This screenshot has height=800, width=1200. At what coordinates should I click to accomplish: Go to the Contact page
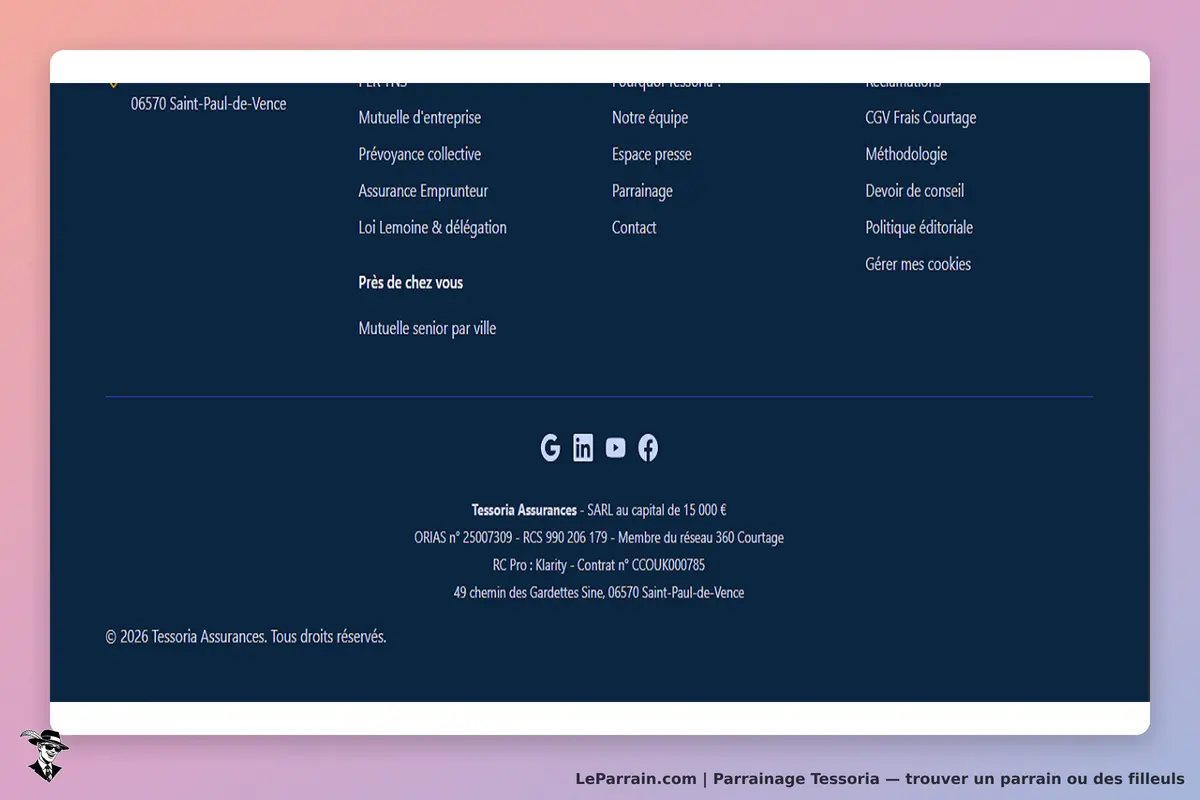tap(634, 228)
